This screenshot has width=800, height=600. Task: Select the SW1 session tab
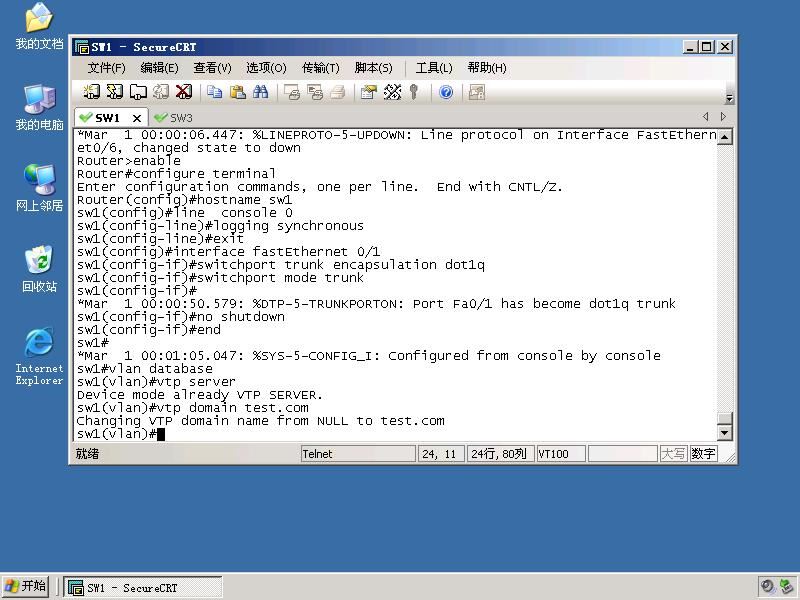point(106,118)
